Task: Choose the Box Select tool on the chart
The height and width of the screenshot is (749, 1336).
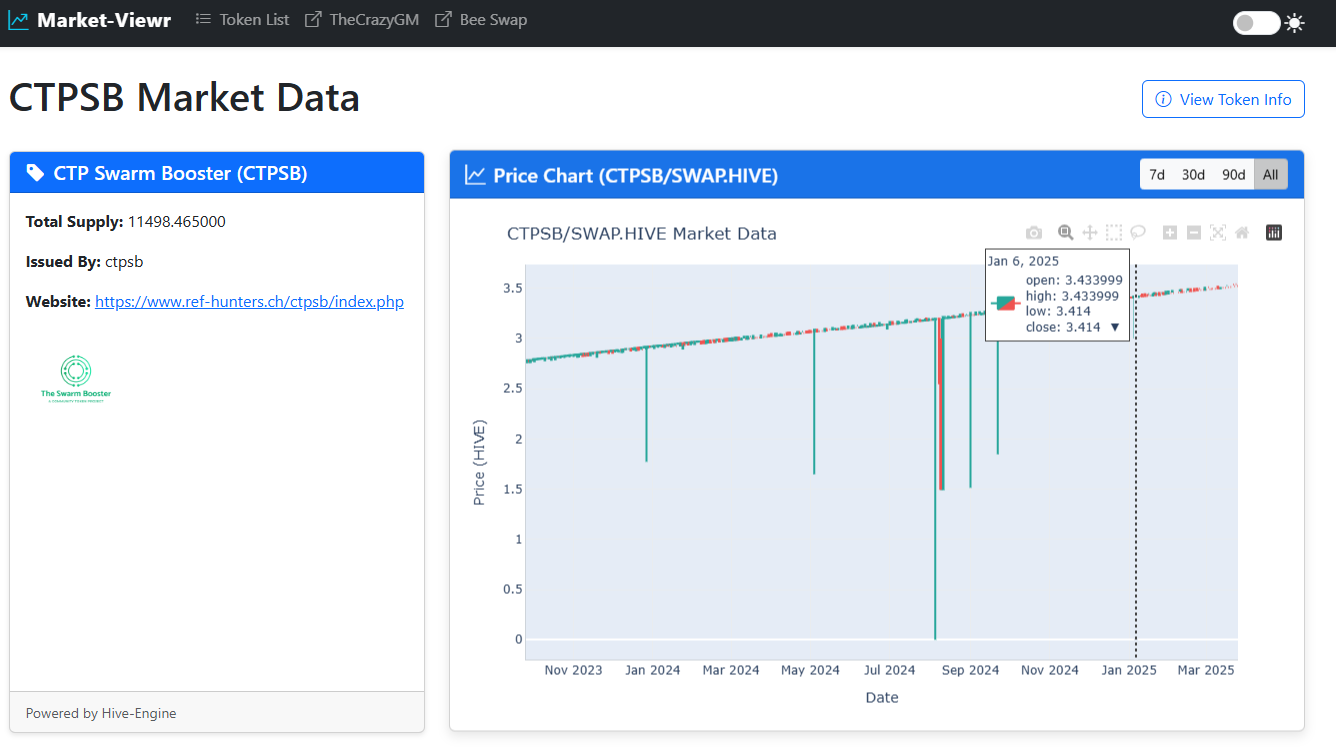Action: tap(1114, 233)
